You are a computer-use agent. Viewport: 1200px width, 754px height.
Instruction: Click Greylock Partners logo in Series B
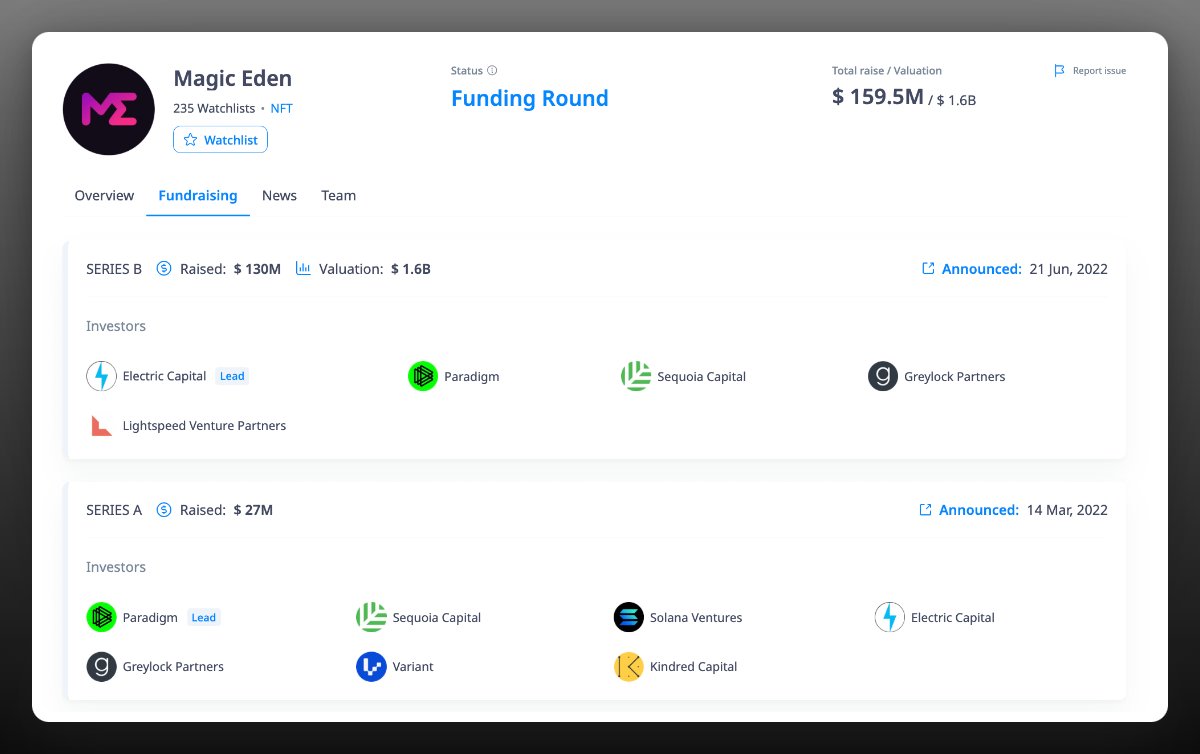click(x=883, y=376)
